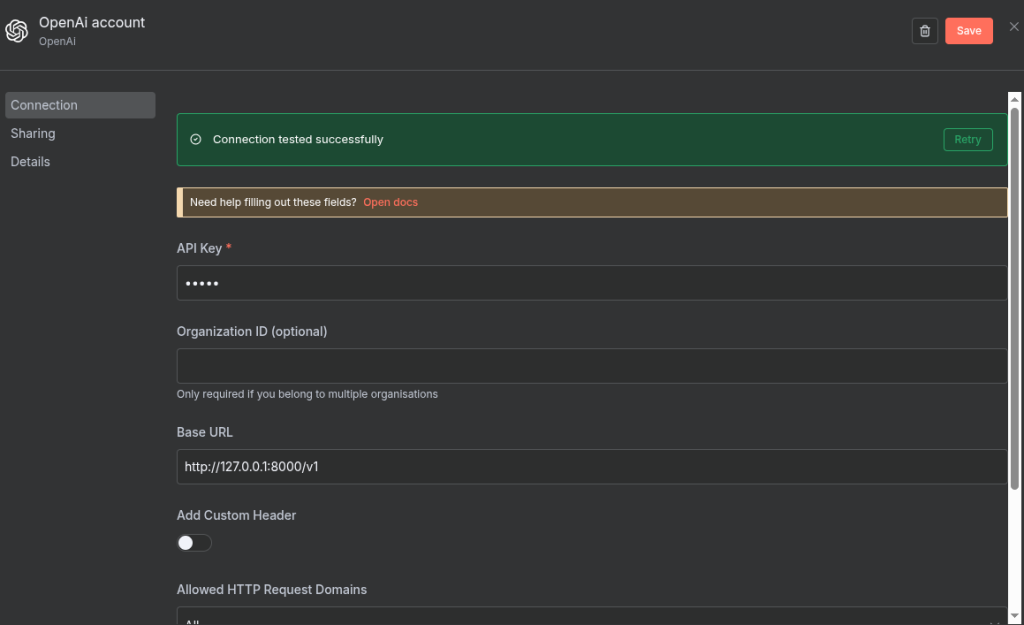Delete credential using the trash icon
The height and width of the screenshot is (625, 1024).
coord(925,31)
